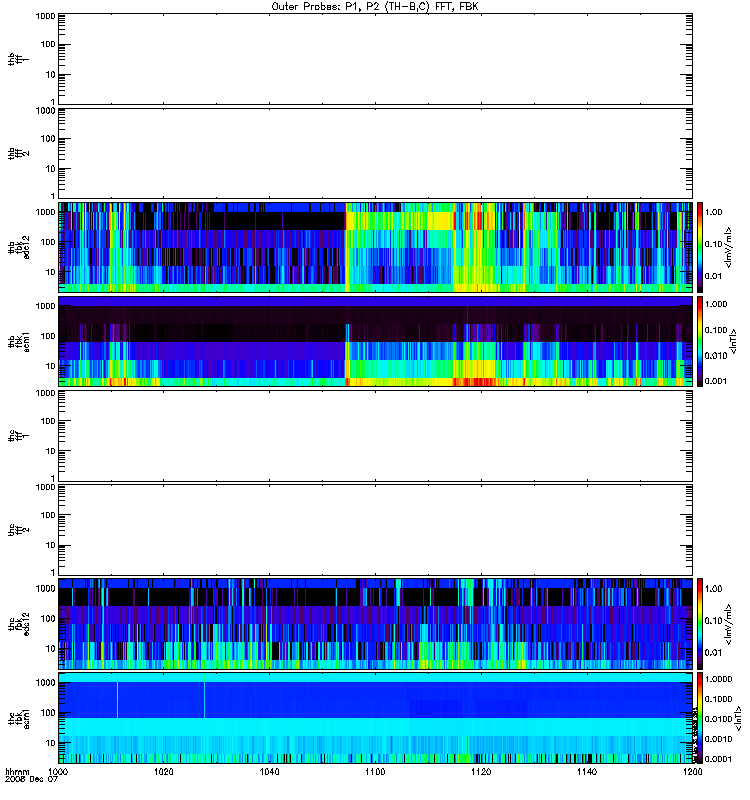Click the '1.000' value on thb scm1 color bar

pos(716,304)
